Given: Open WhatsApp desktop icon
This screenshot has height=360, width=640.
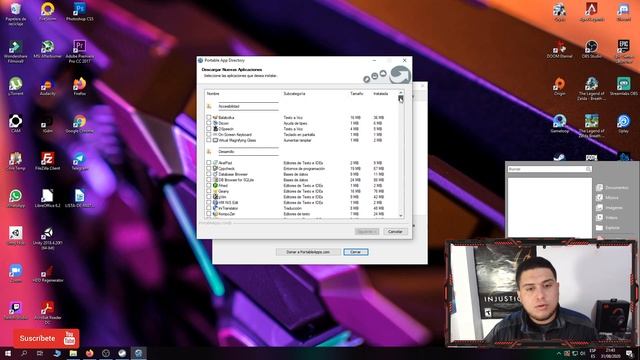Looking at the screenshot, I should click(16, 198).
